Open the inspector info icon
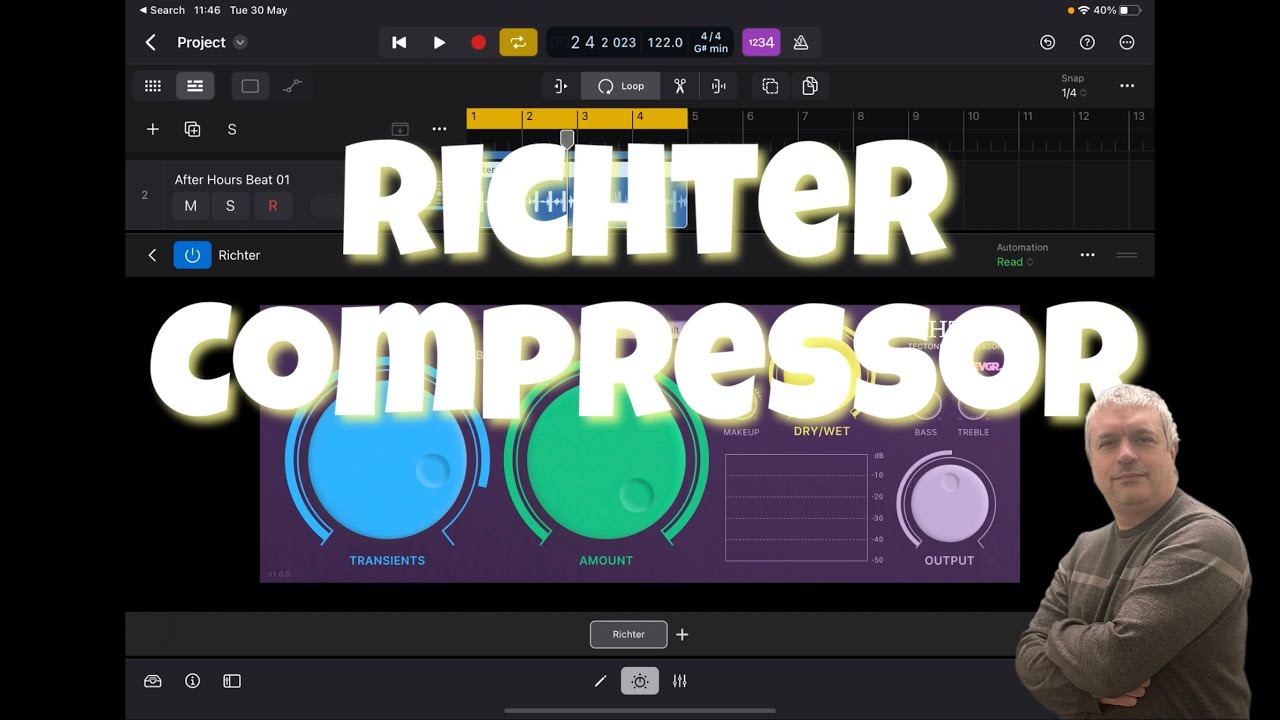This screenshot has height=720, width=1280. click(x=192, y=681)
